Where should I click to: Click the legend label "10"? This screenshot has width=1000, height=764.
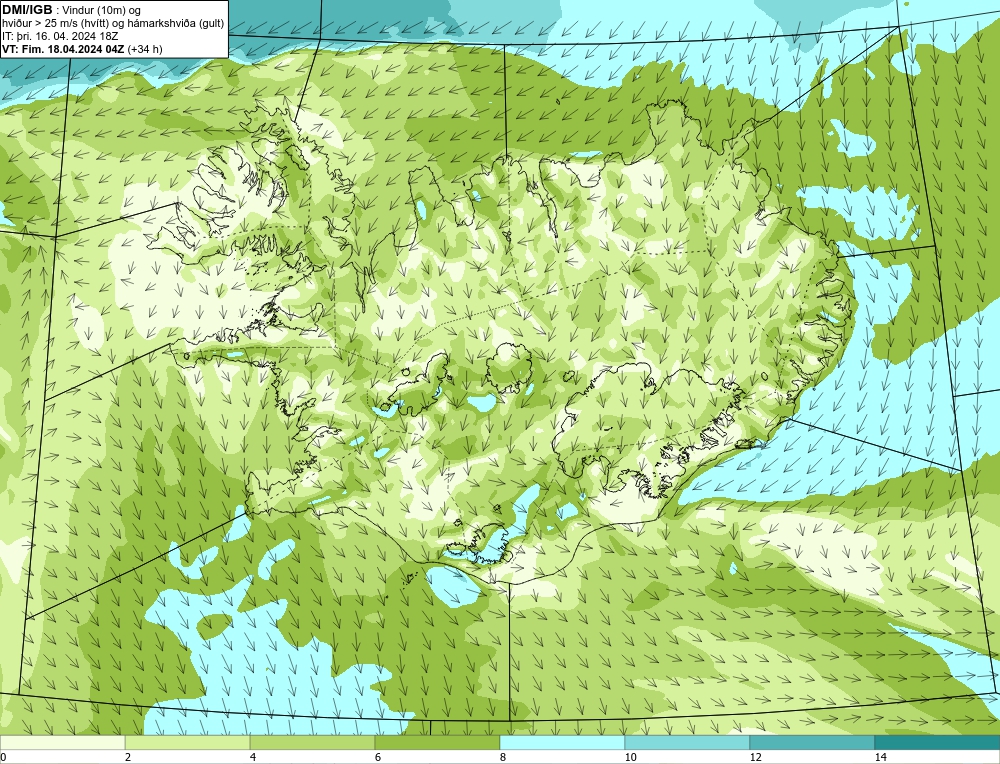click(631, 757)
